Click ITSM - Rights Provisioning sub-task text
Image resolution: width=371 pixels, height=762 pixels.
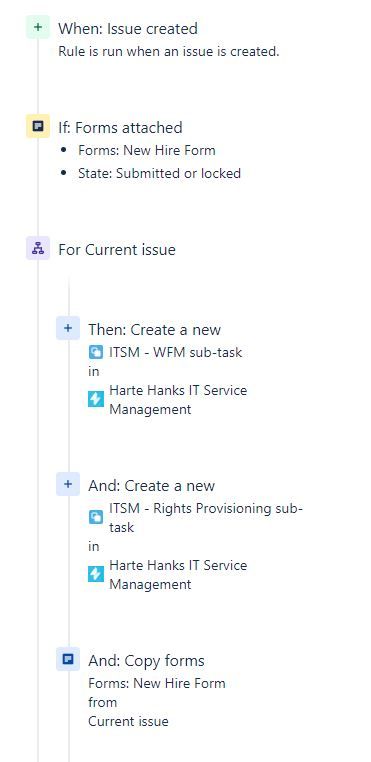pos(206,518)
